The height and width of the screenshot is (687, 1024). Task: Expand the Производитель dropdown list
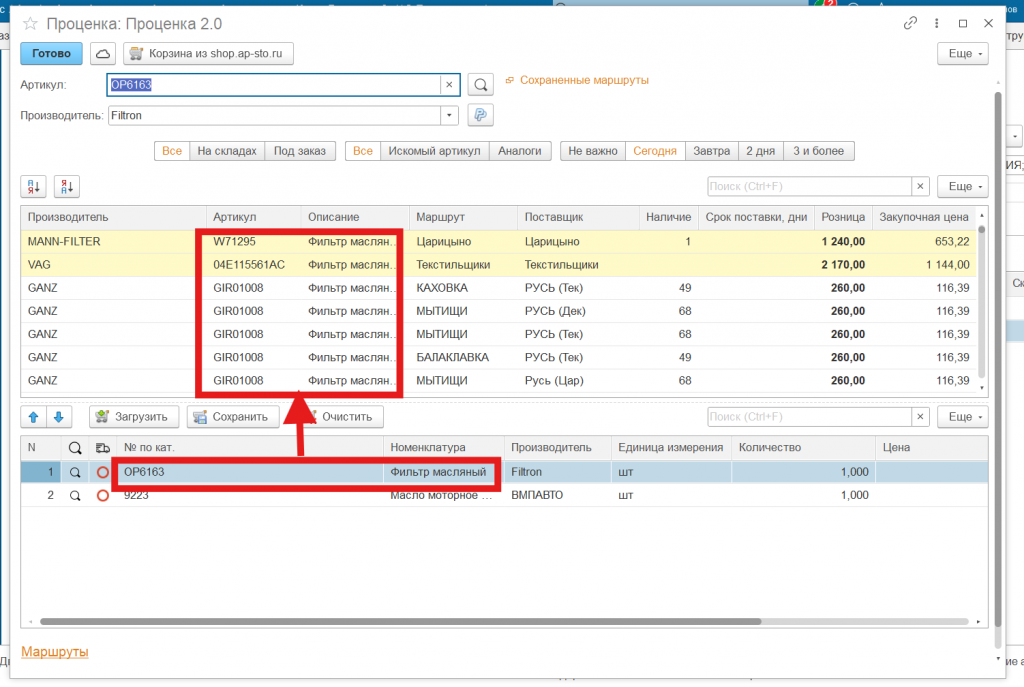click(x=450, y=115)
